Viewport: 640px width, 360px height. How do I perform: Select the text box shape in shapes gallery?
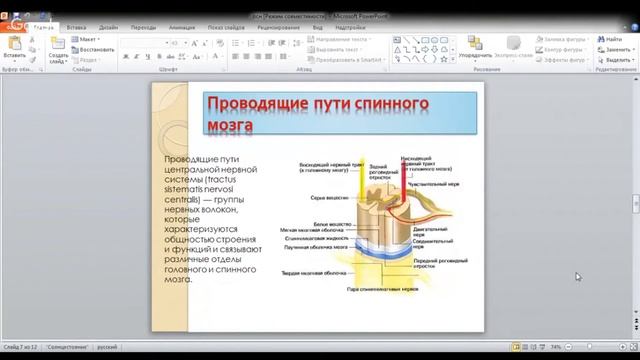click(x=397, y=40)
